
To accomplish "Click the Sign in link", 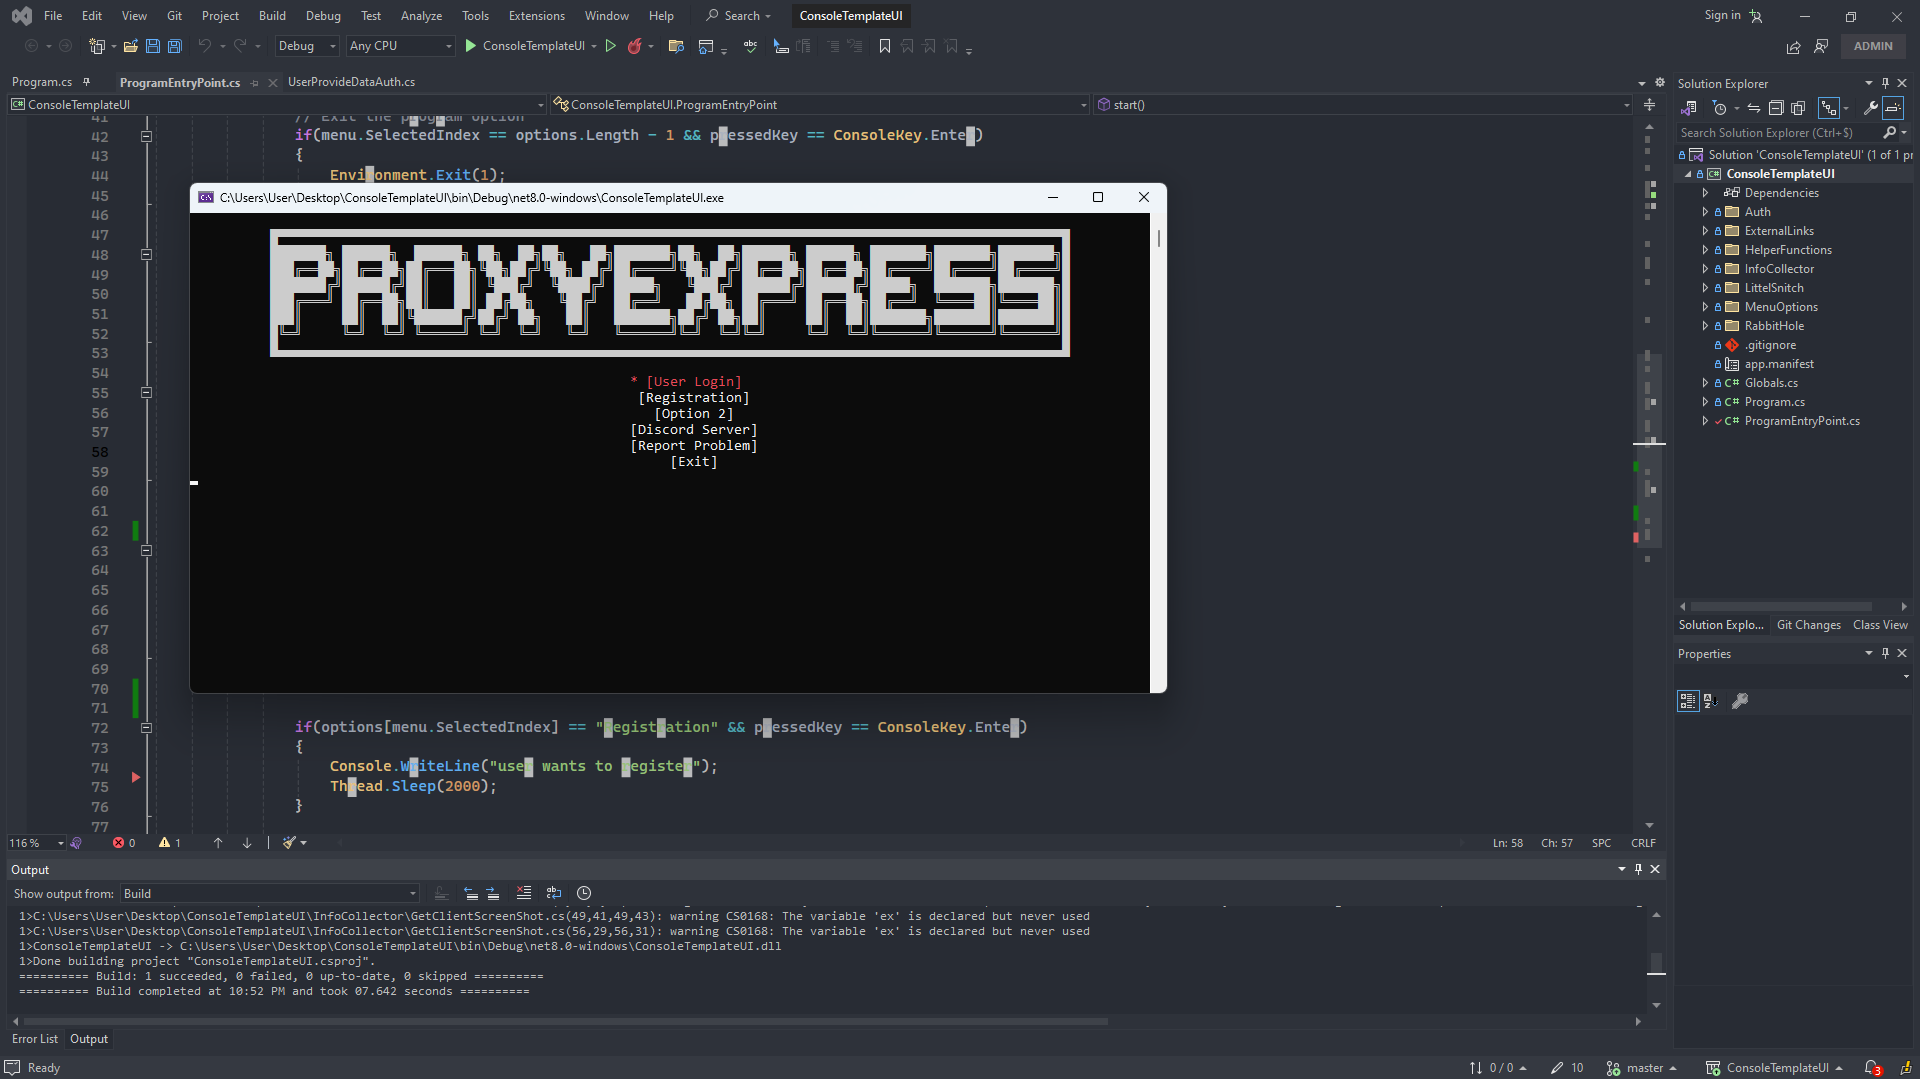I will coord(1722,16).
